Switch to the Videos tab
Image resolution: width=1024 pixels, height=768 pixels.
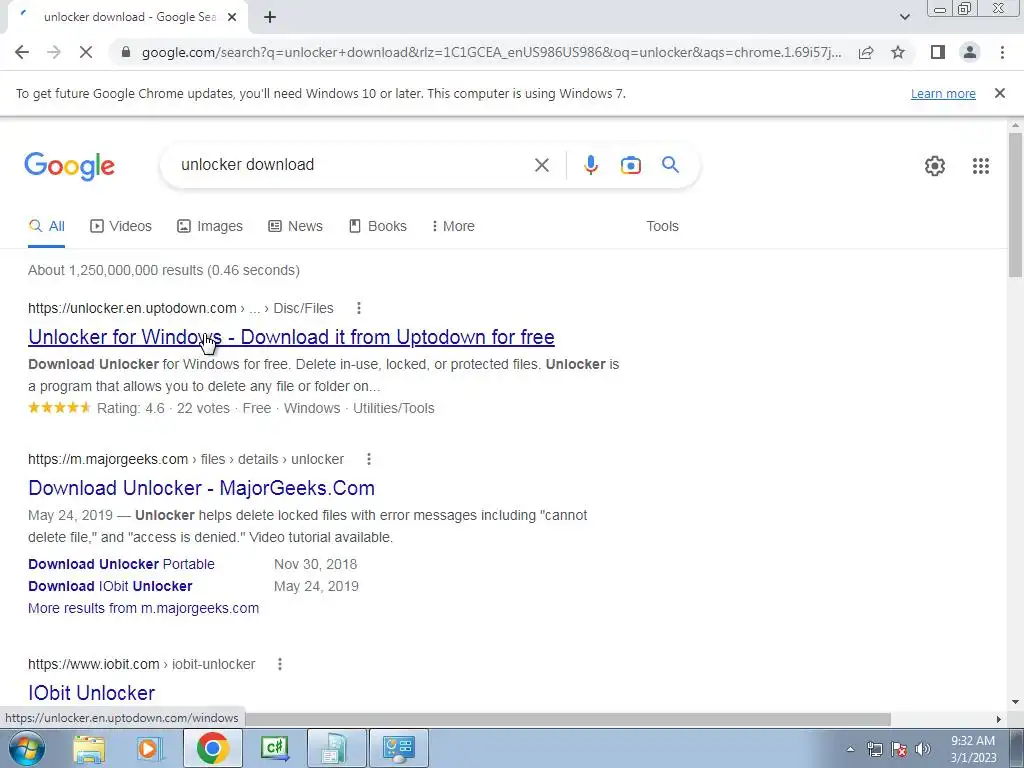[121, 226]
